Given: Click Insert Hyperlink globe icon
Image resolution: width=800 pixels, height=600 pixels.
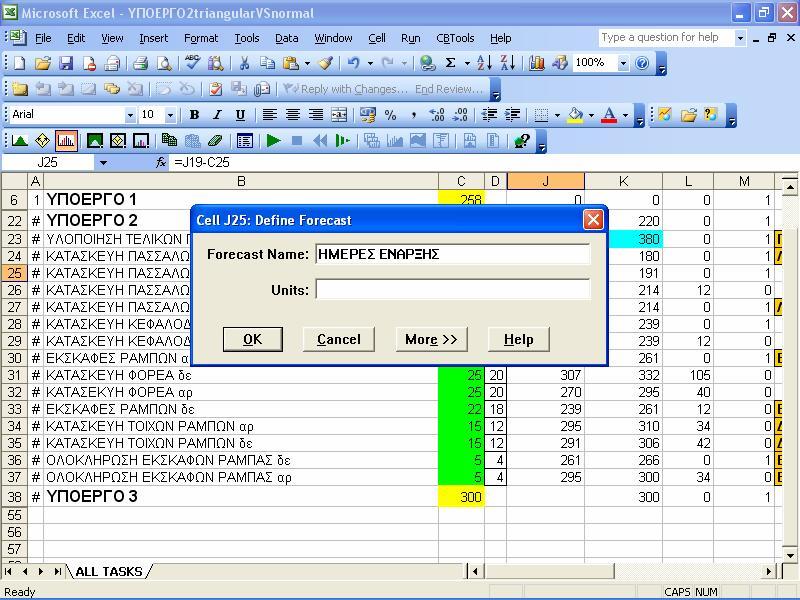Looking at the screenshot, I should pos(427,63).
